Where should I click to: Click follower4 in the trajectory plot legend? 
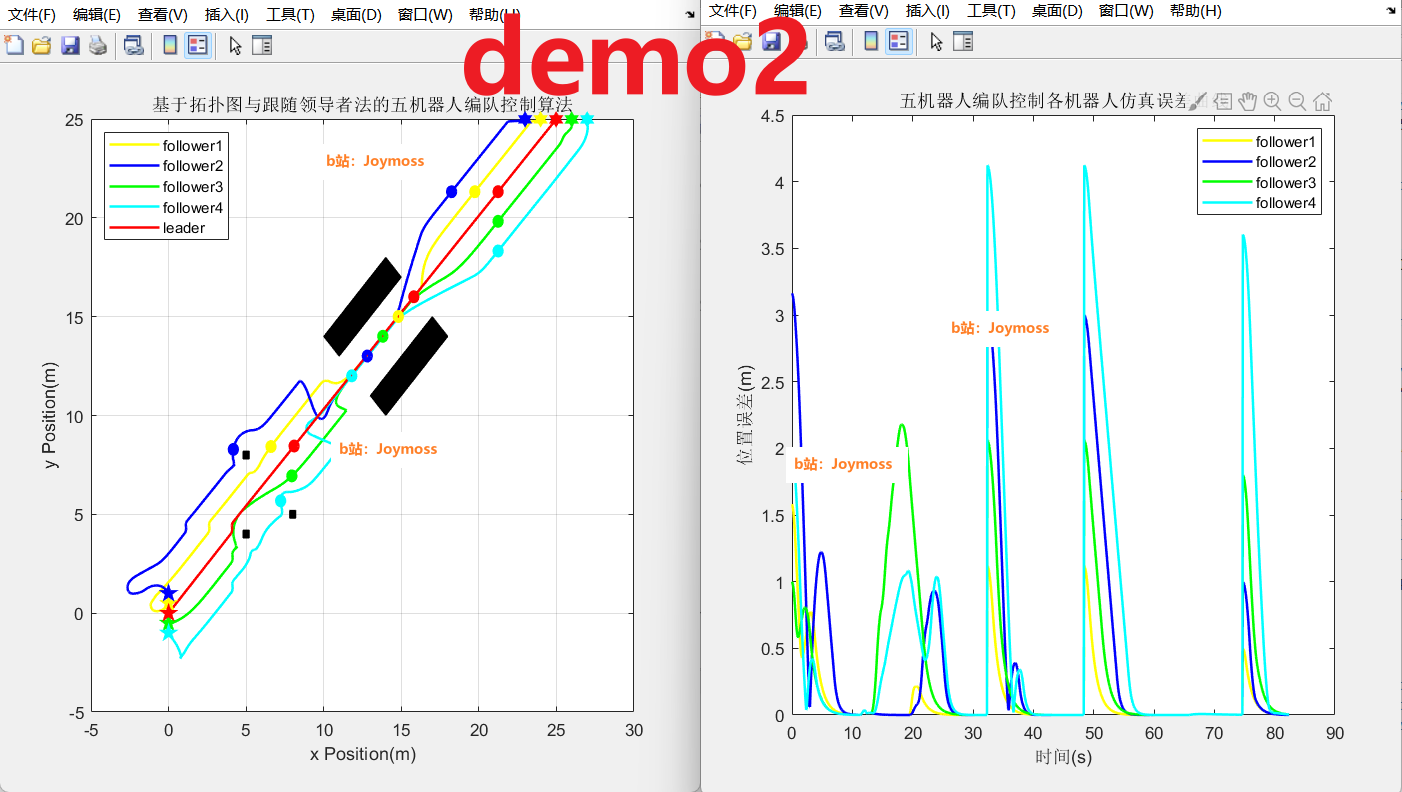(x=194, y=208)
